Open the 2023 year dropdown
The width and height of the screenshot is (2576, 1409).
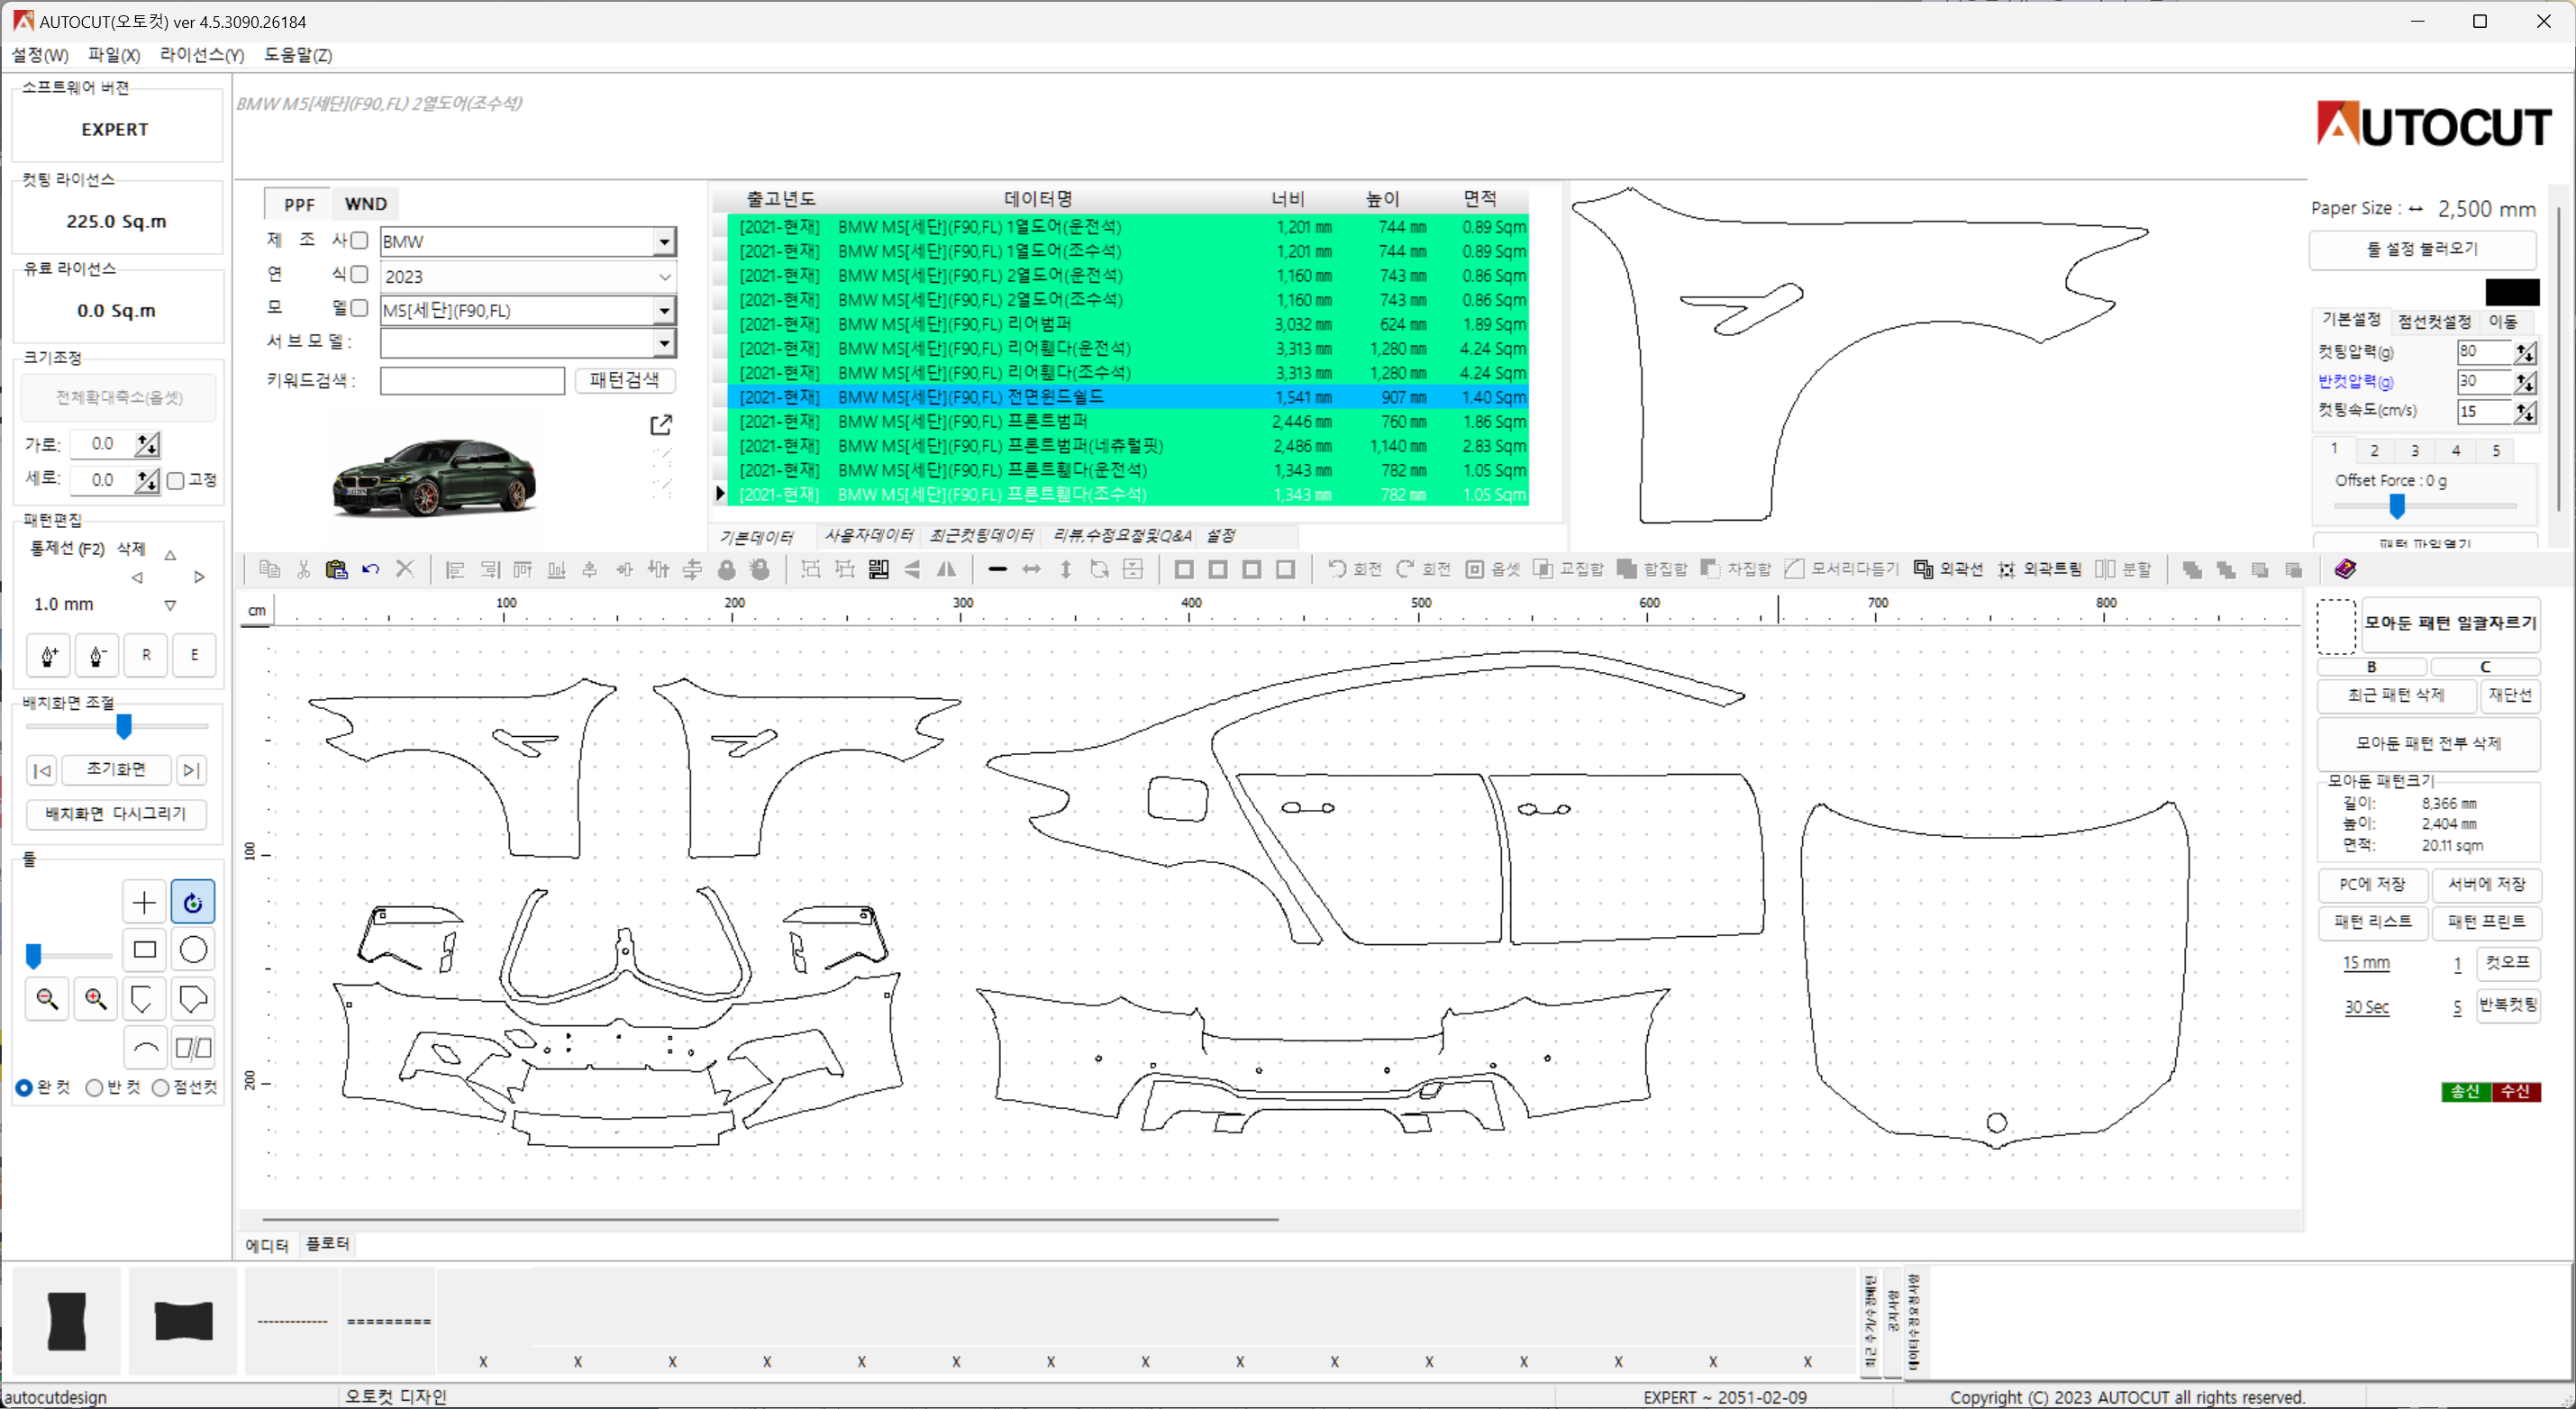coord(664,276)
